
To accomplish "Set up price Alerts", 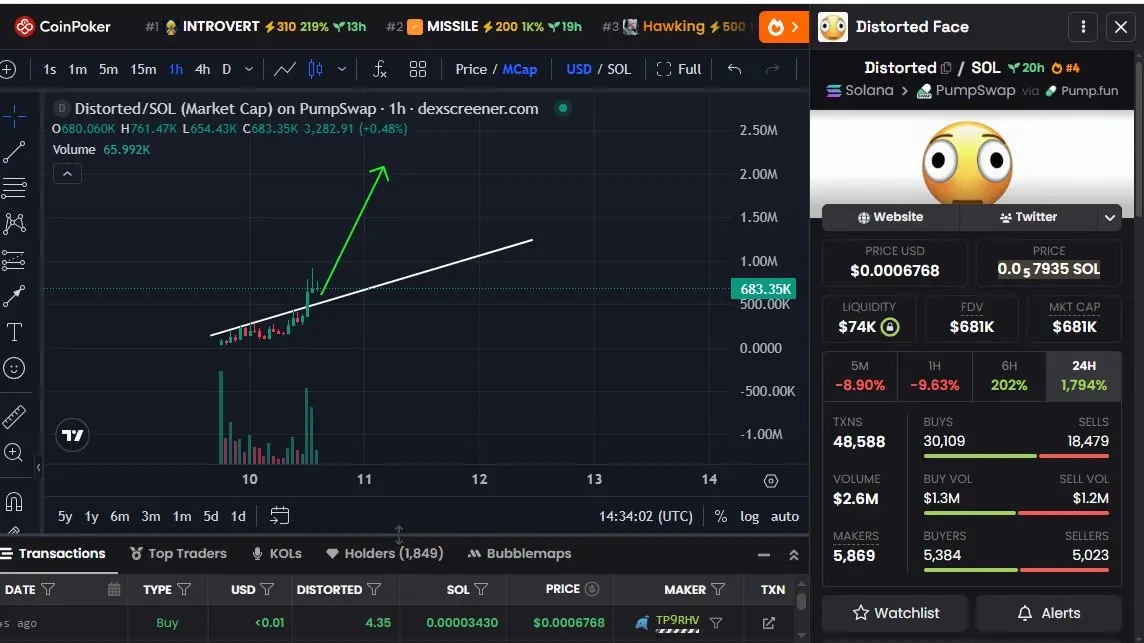I will click(x=1048, y=613).
